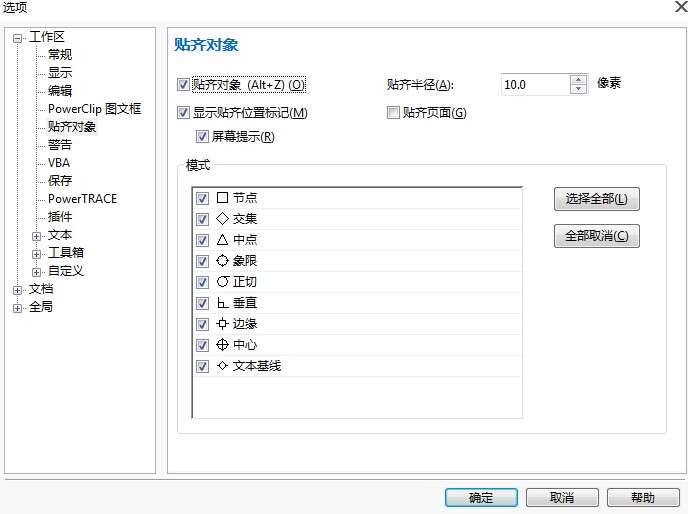Click the 中心 center snap icon
Screen dimensions: 688x514
(222, 345)
